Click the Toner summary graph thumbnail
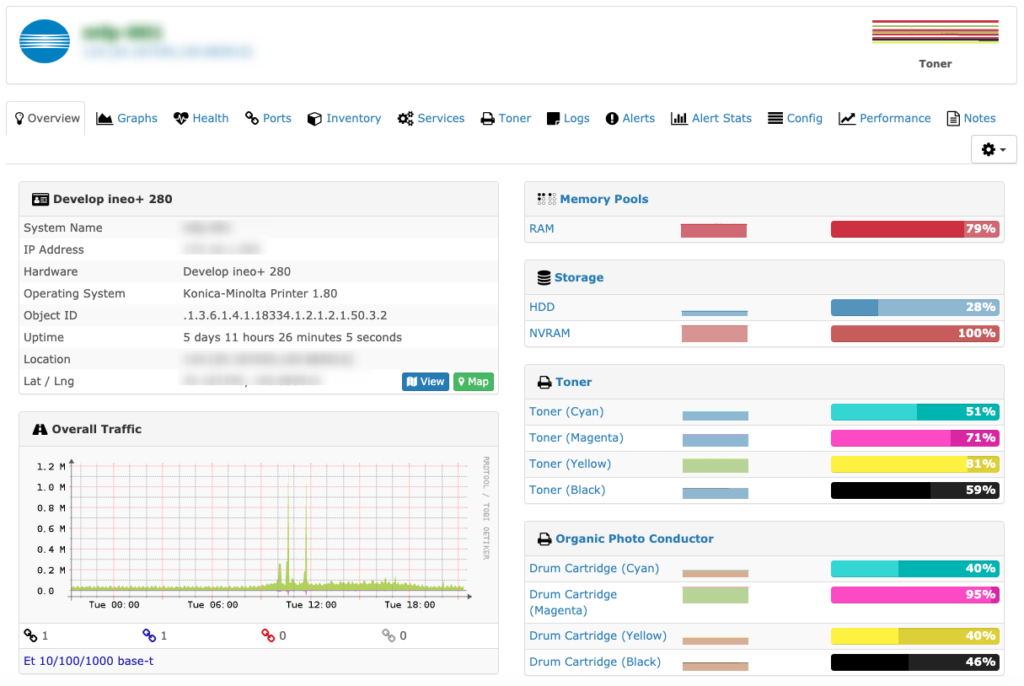Screen dimensions: 1024x686 click(x=935, y=32)
